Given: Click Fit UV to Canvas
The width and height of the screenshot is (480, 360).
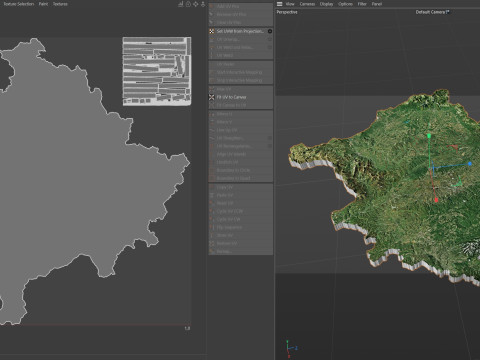Looking at the screenshot, I should [x=241, y=97].
